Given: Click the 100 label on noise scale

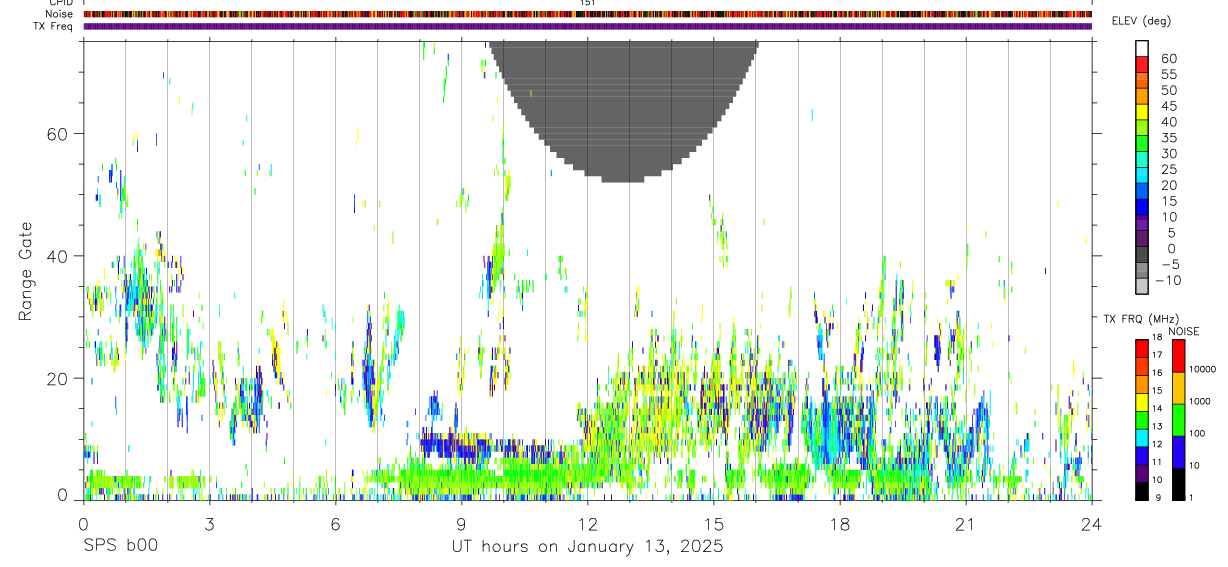Looking at the screenshot, I should tap(1197, 433).
